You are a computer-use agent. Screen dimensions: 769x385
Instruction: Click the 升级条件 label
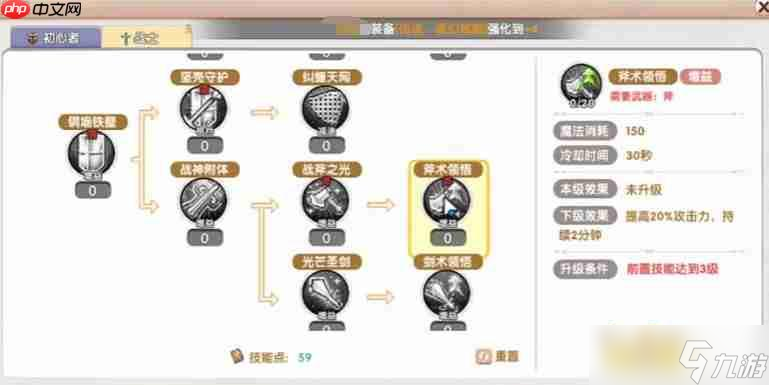pos(585,269)
